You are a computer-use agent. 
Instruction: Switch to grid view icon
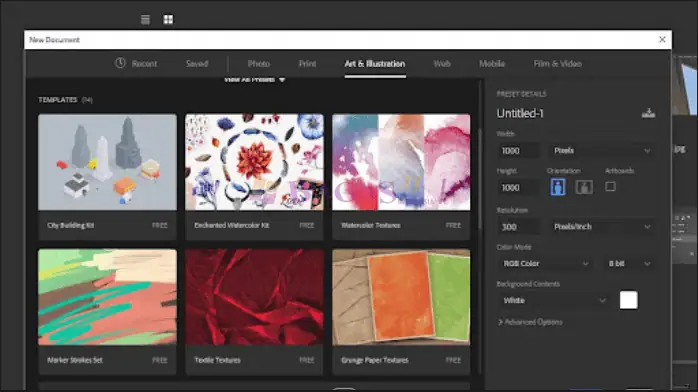[x=168, y=20]
